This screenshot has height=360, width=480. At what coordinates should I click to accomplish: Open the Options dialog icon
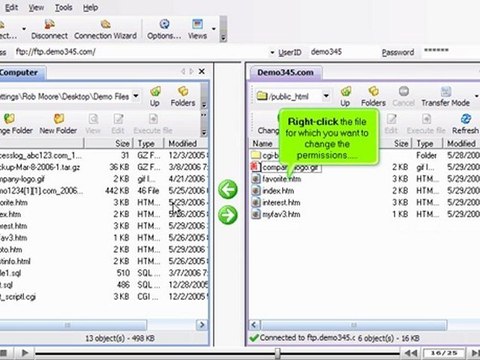(x=164, y=29)
